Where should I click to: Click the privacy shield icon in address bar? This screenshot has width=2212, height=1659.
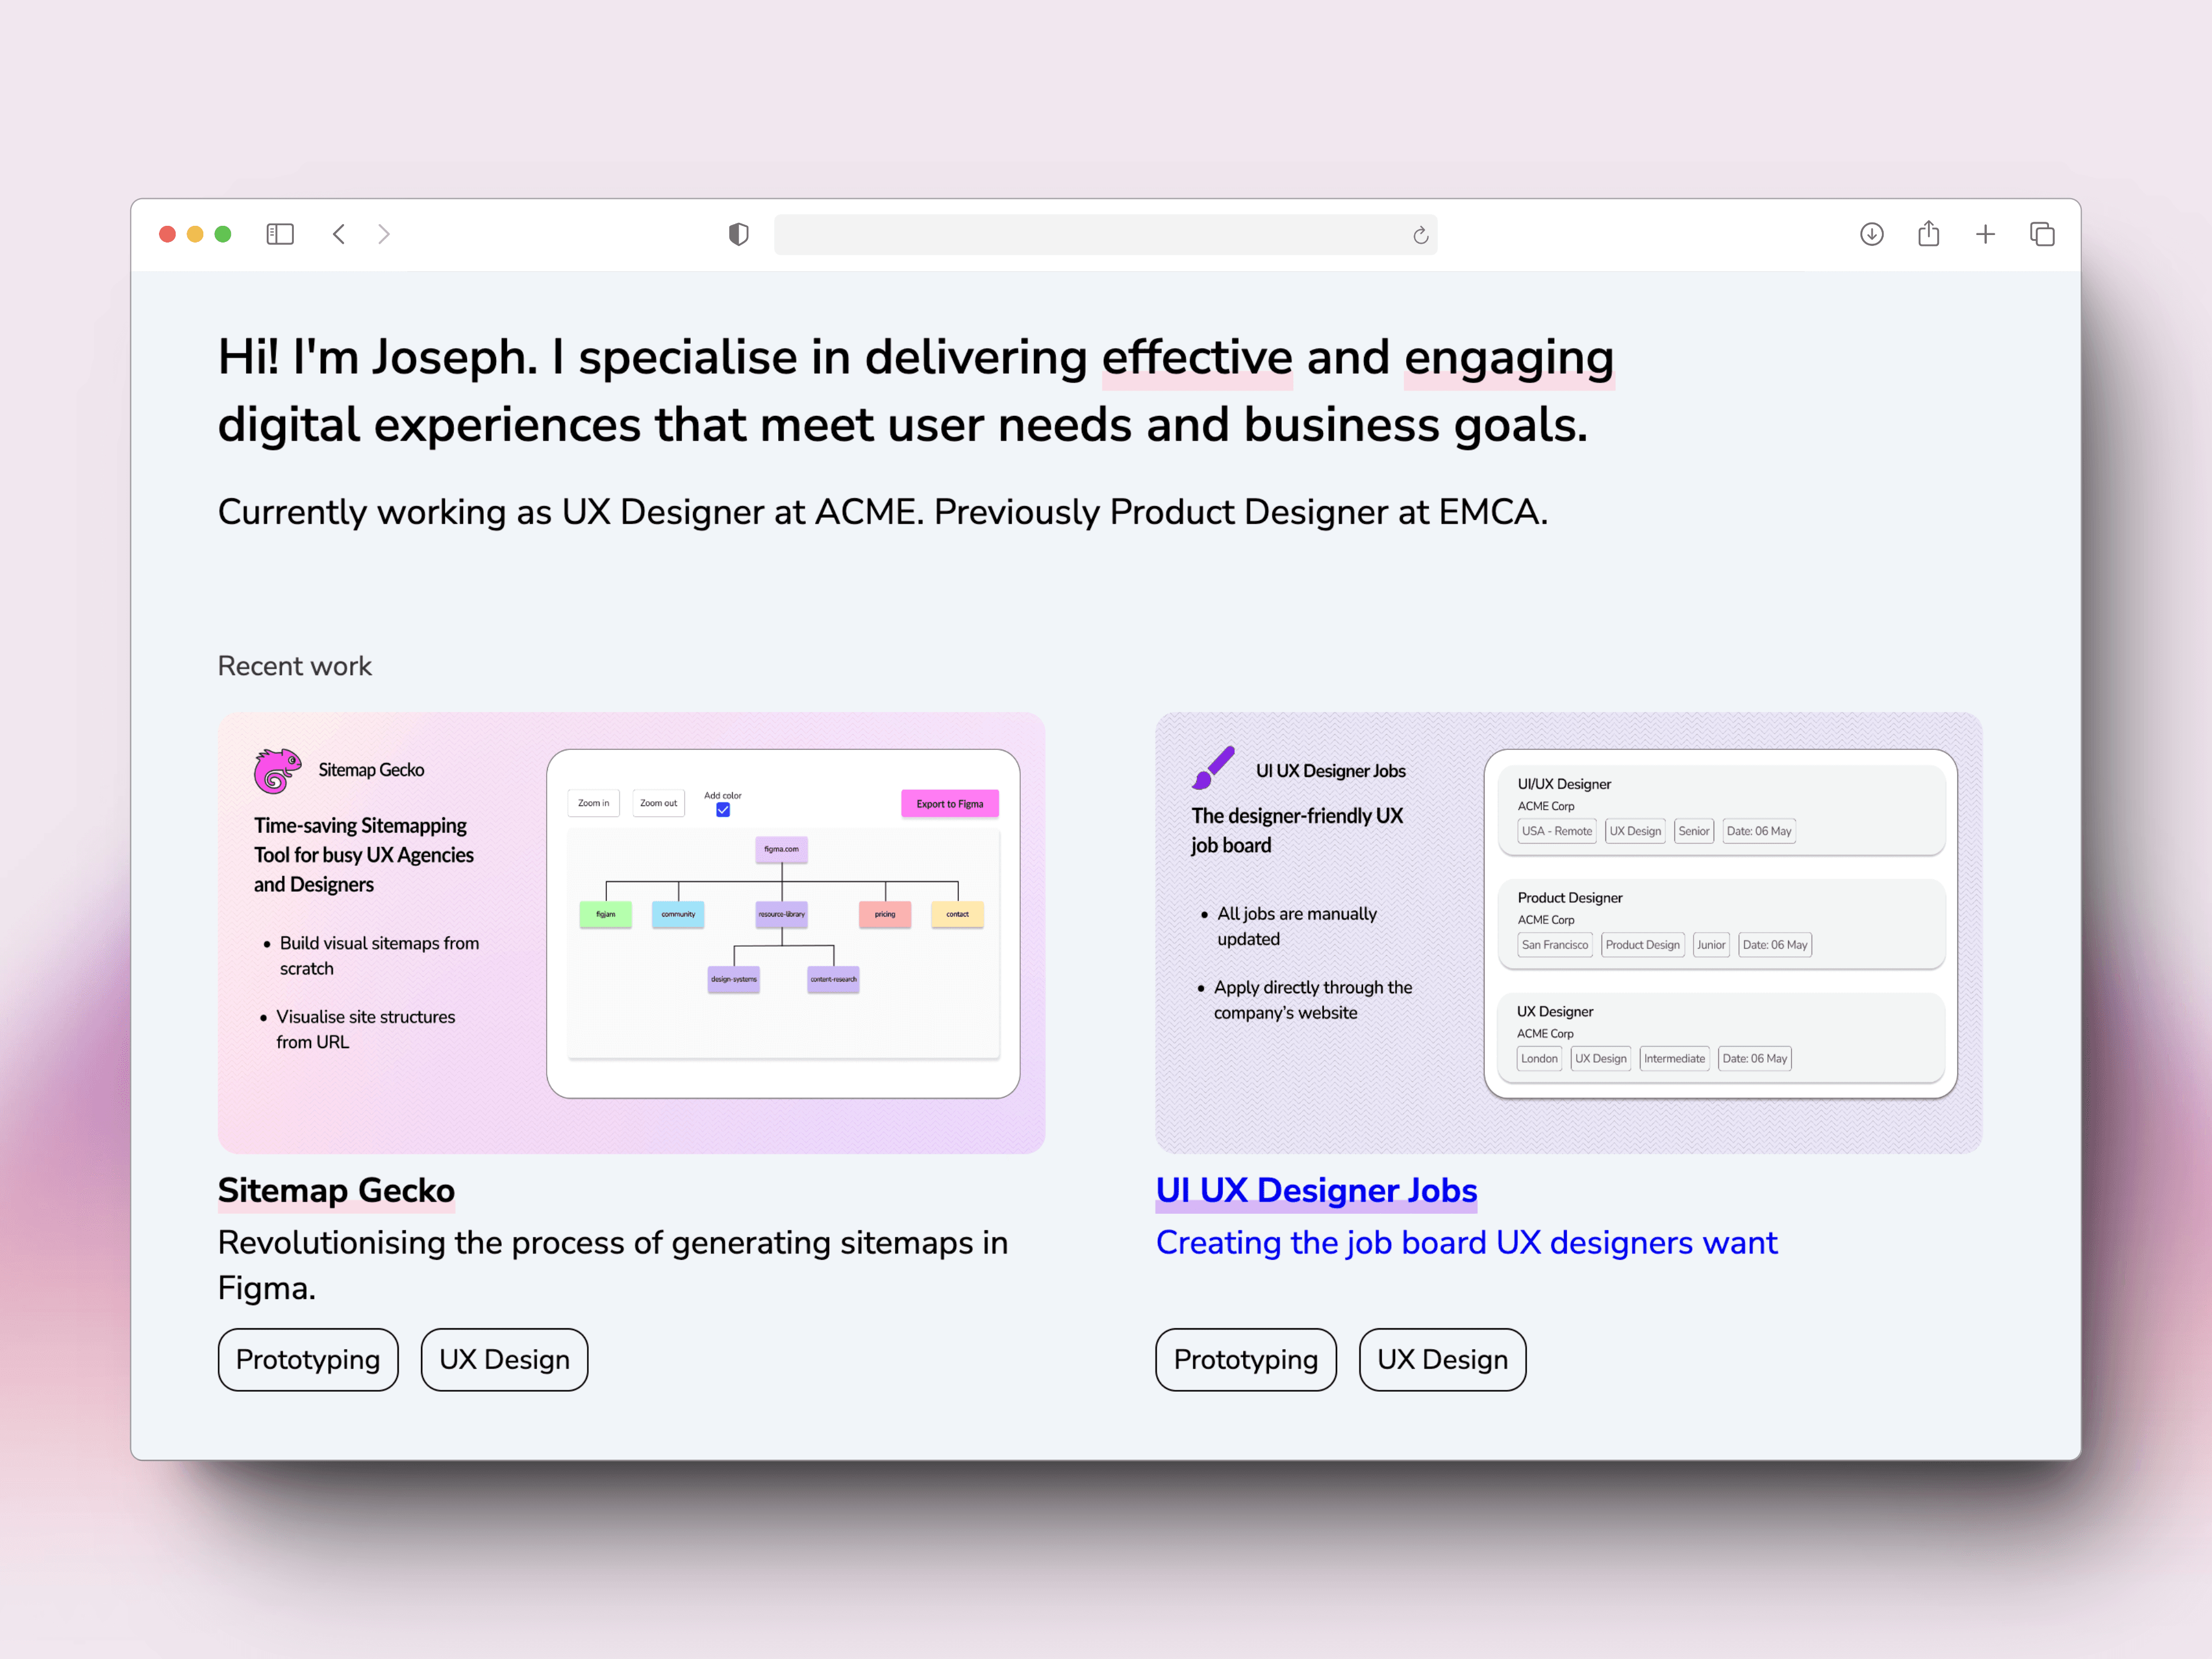click(737, 234)
